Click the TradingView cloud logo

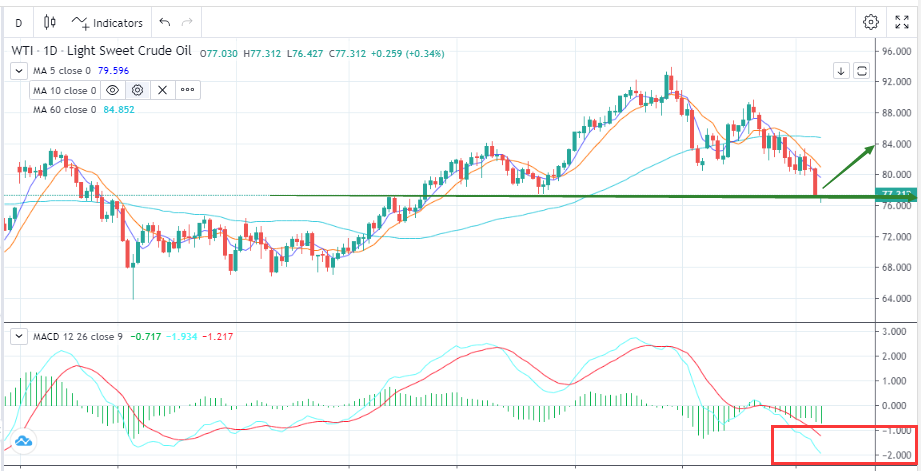(22, 439)
